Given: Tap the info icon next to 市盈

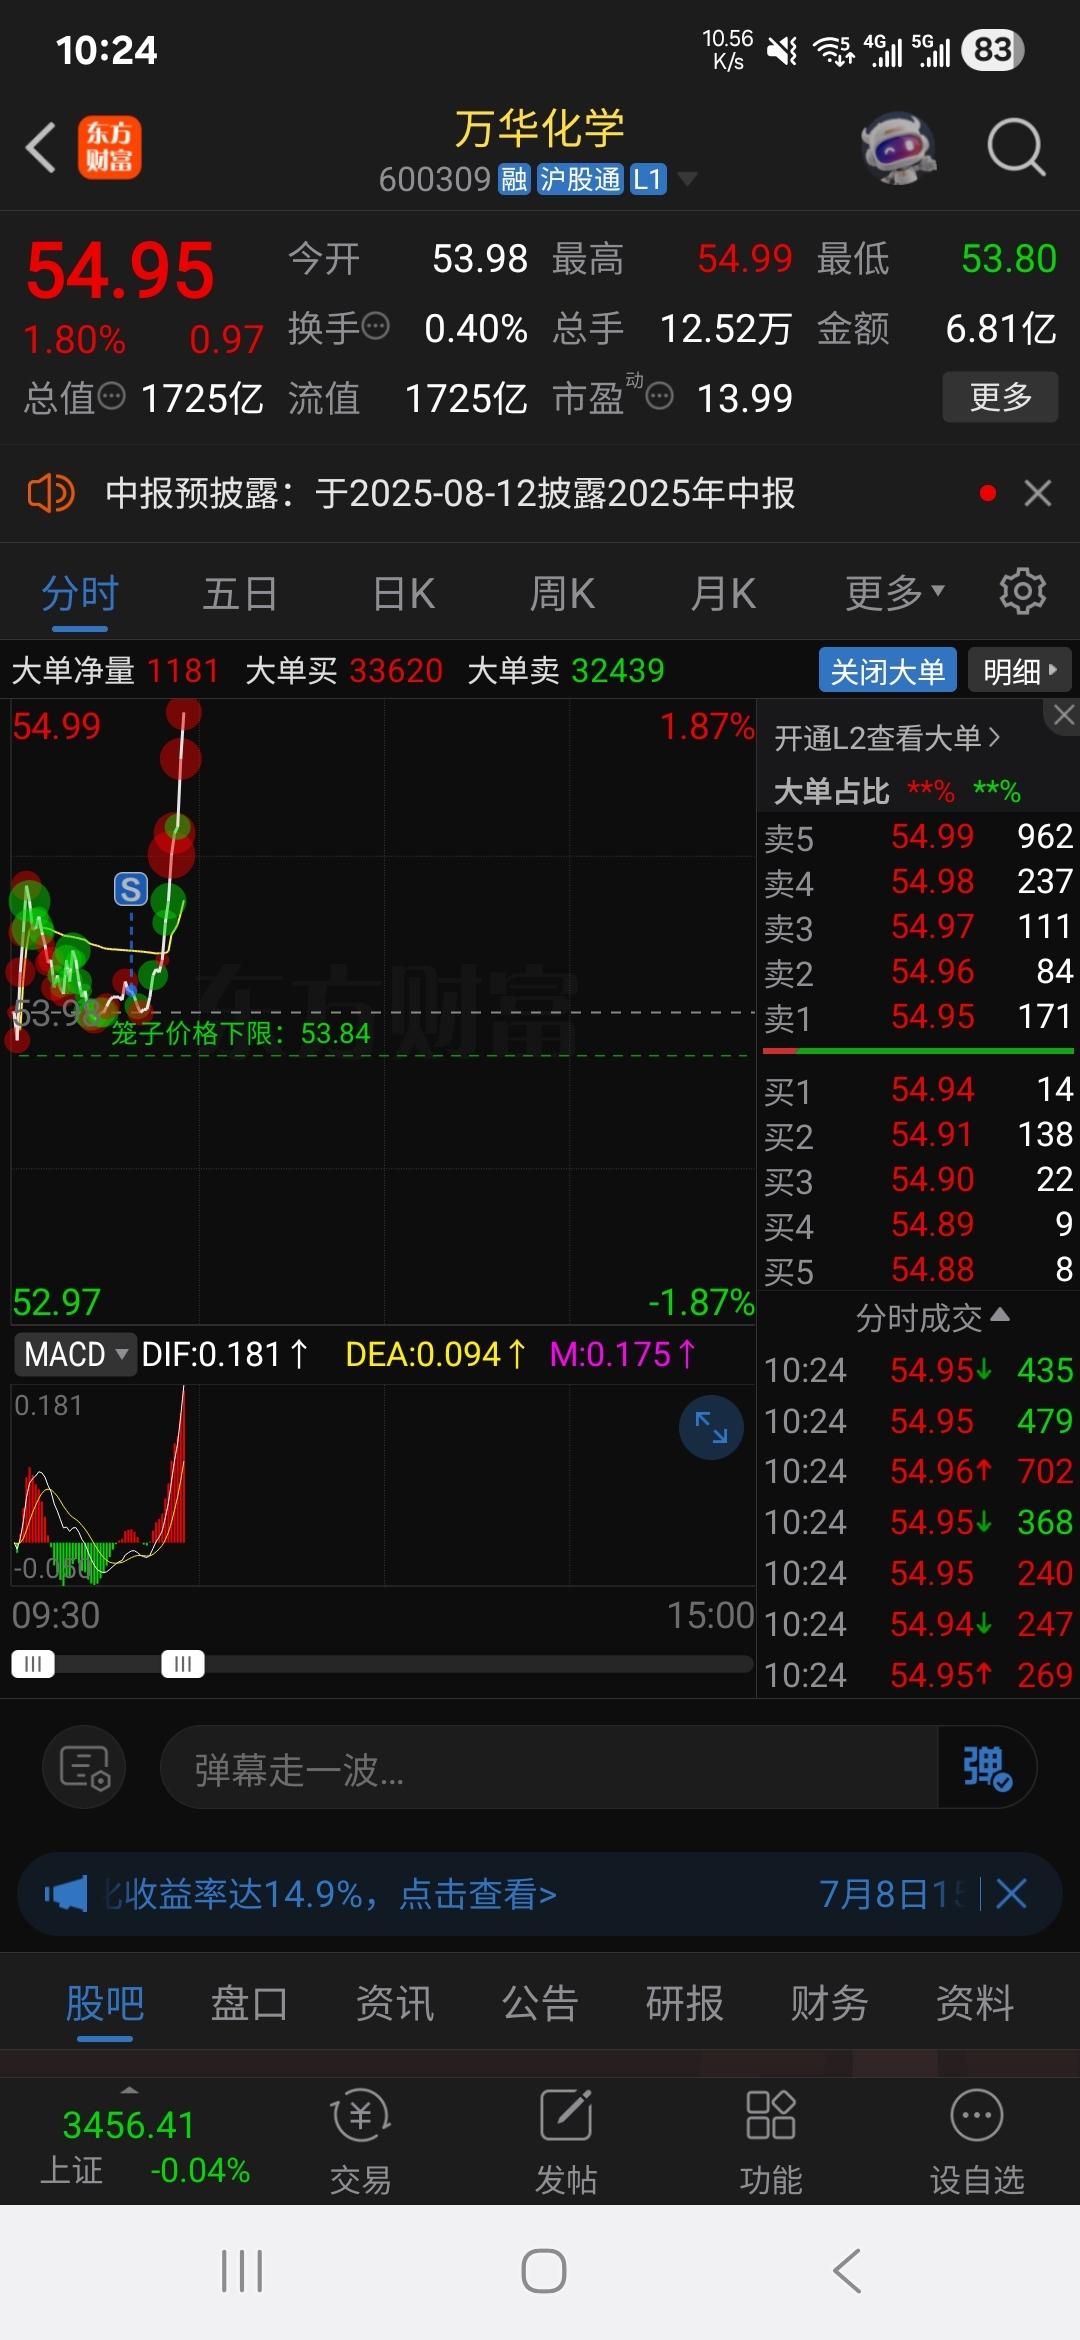Looking at the screenshot, I should pos(660,397).
